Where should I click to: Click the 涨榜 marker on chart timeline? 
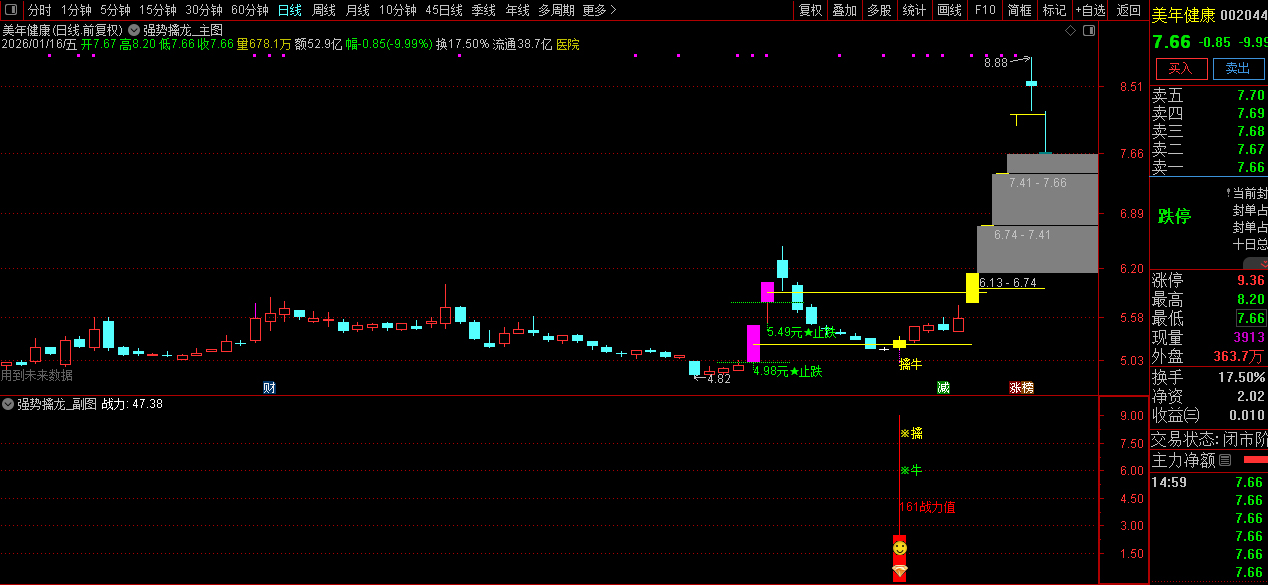(x=1021, y=387)
